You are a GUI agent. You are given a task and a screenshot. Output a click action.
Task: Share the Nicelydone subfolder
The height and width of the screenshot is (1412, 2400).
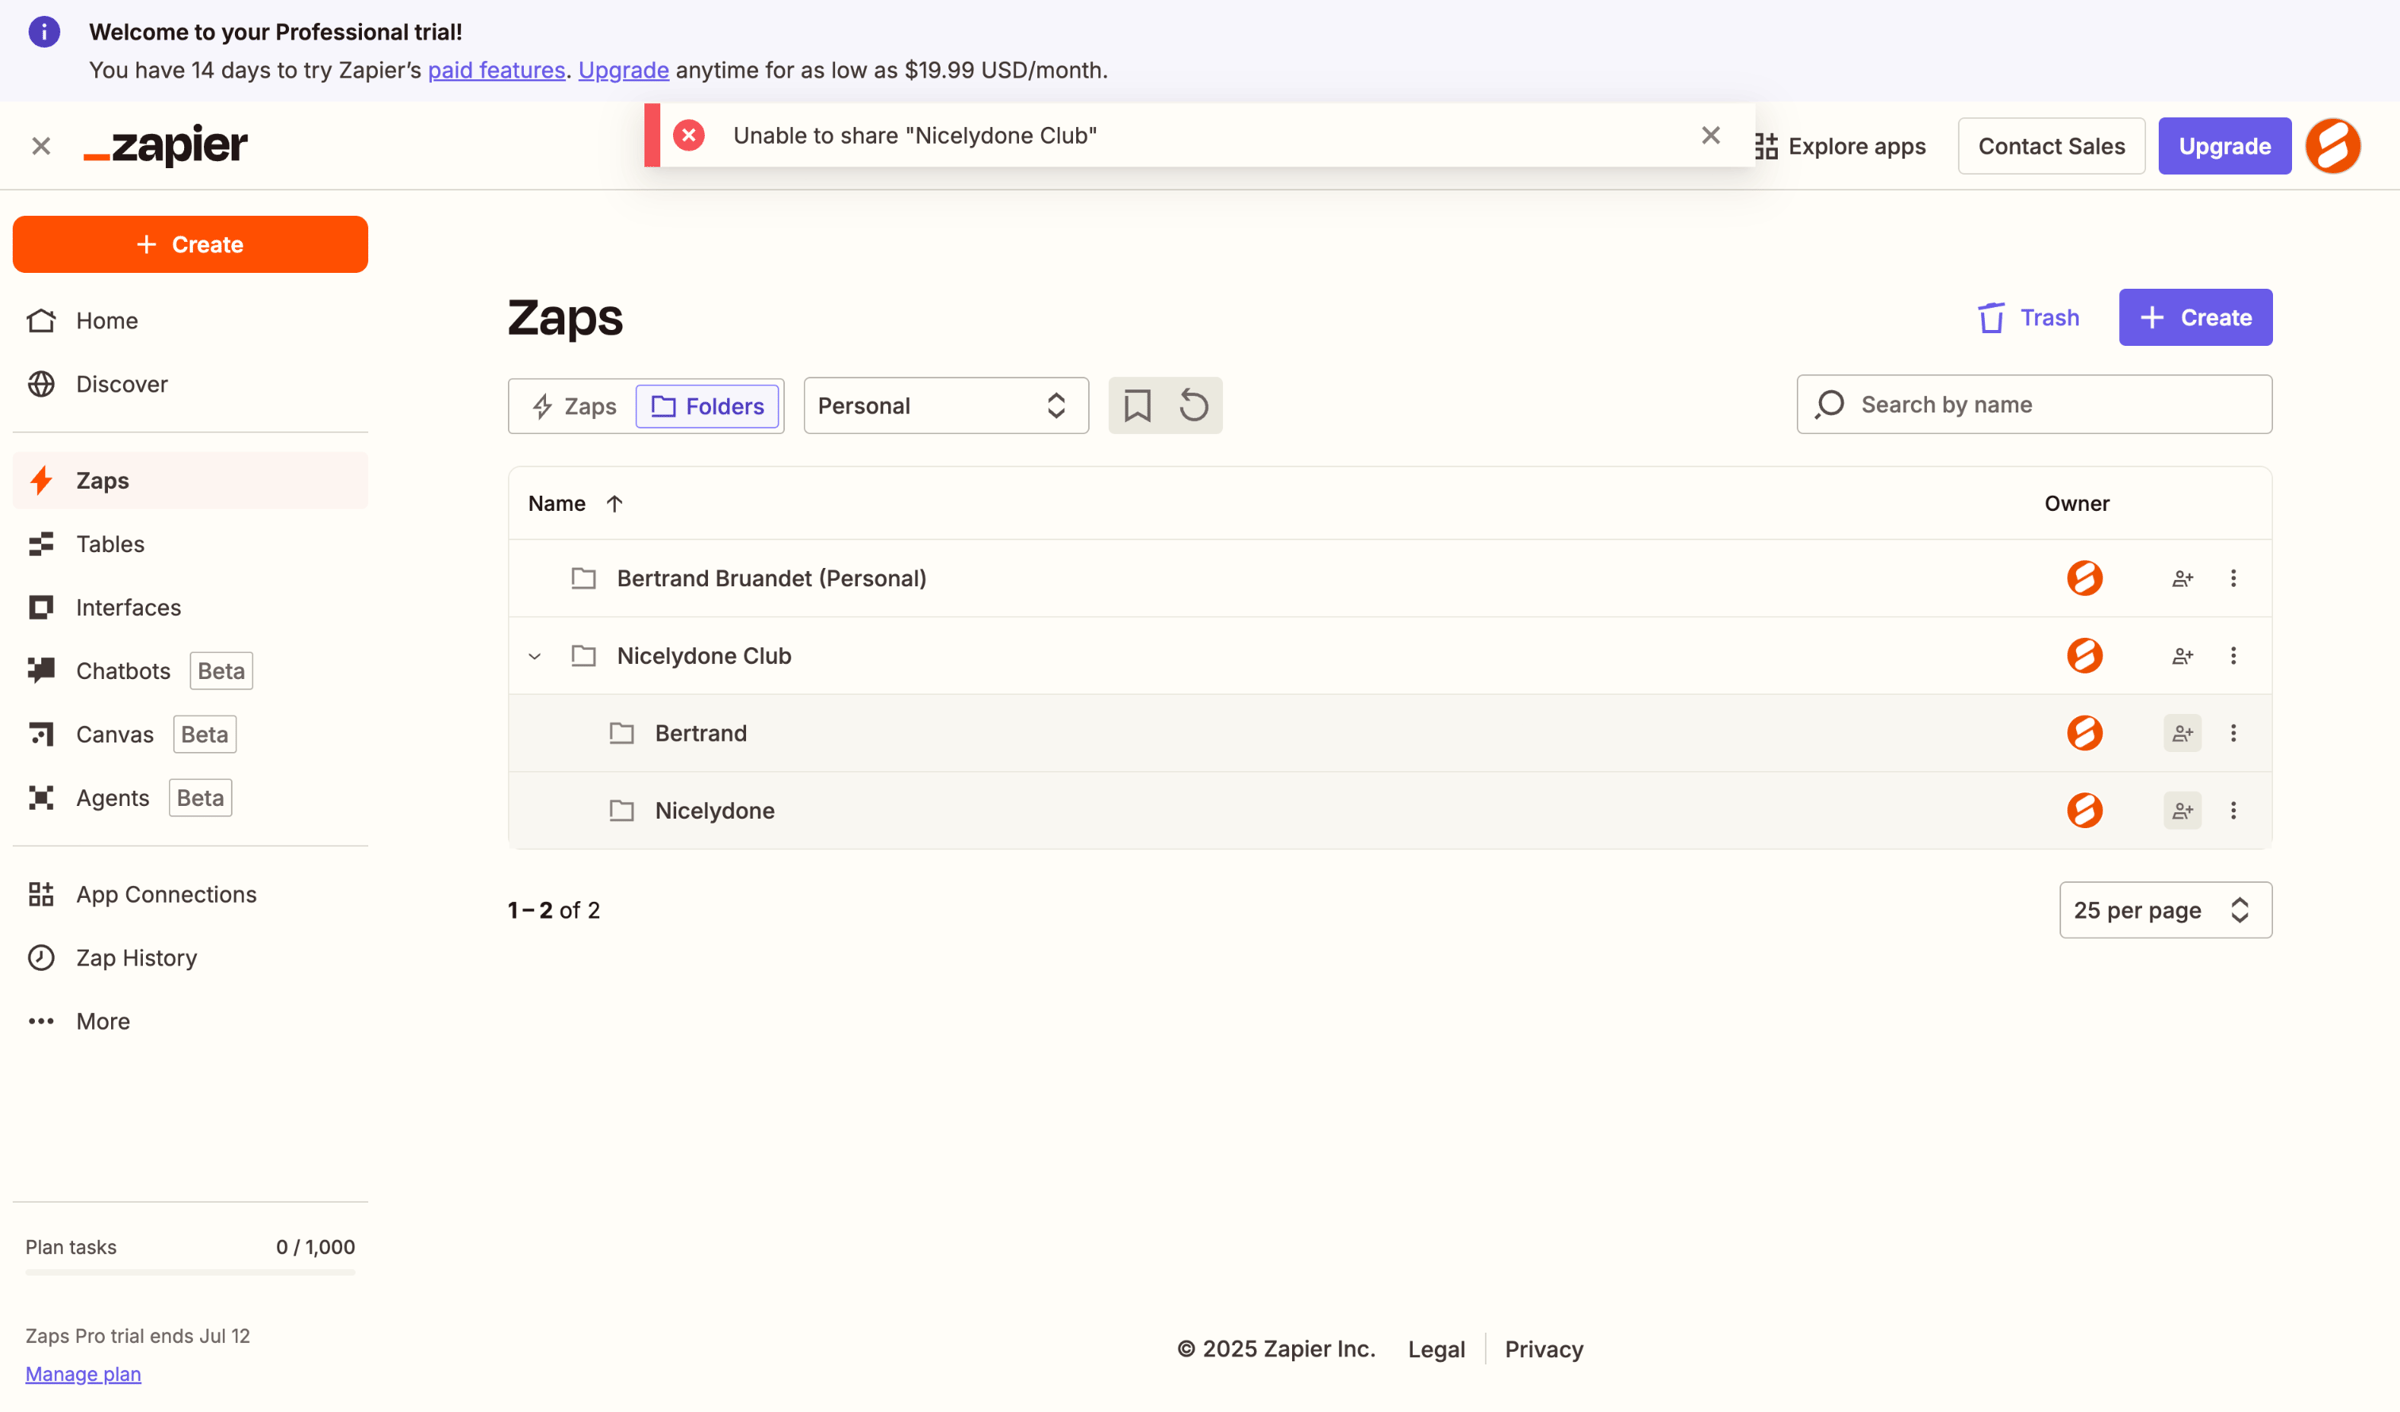click(2182, 810)
